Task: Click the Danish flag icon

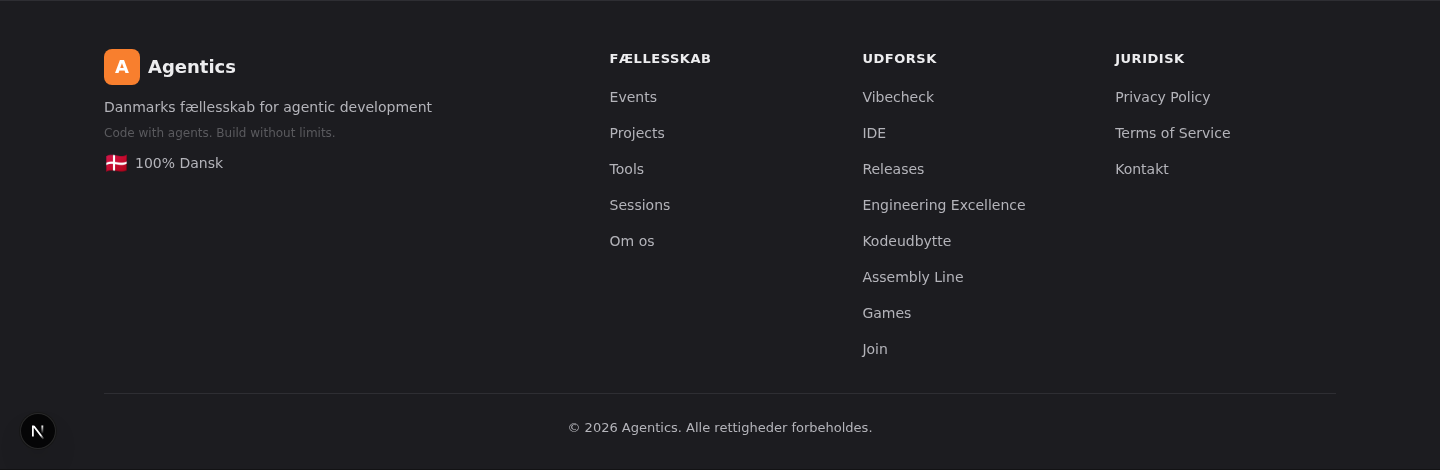Action: click(116, 163)
